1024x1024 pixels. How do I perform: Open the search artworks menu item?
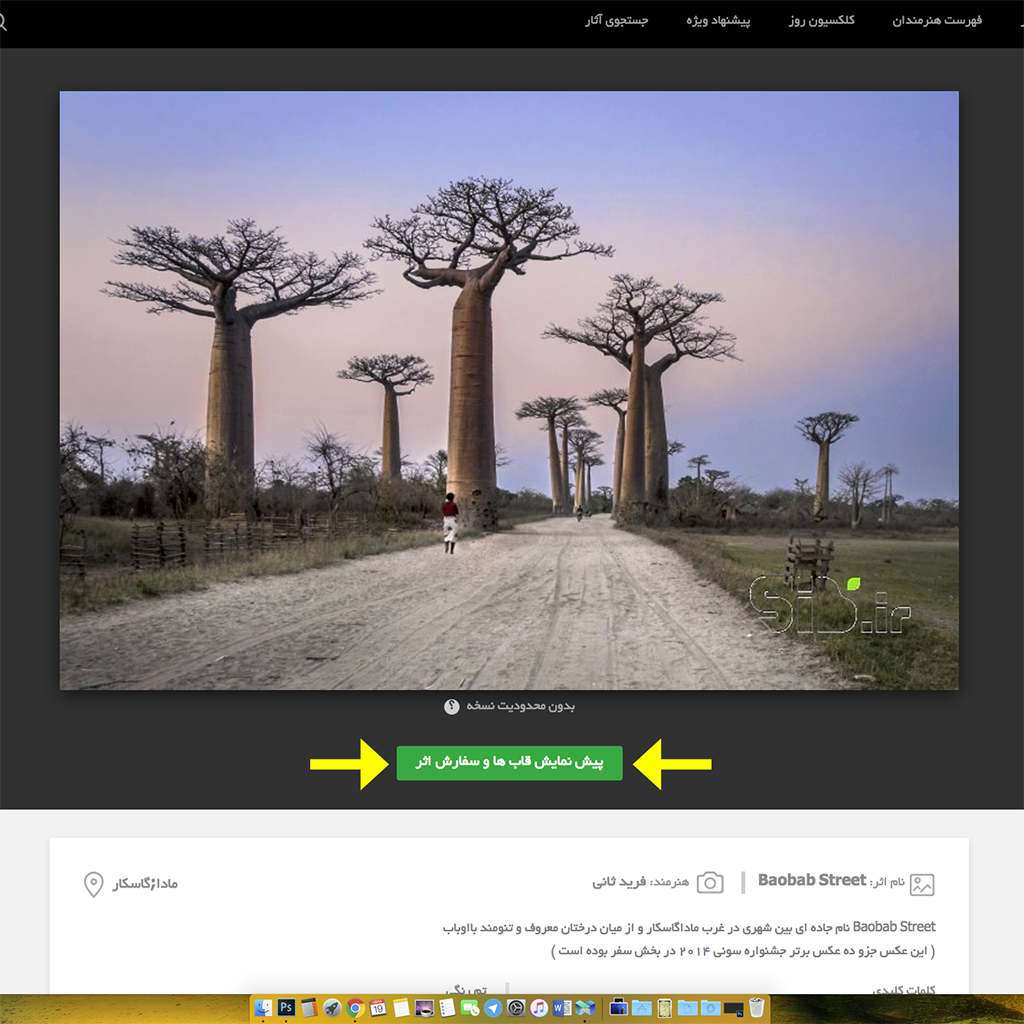(x=616, y=20)
